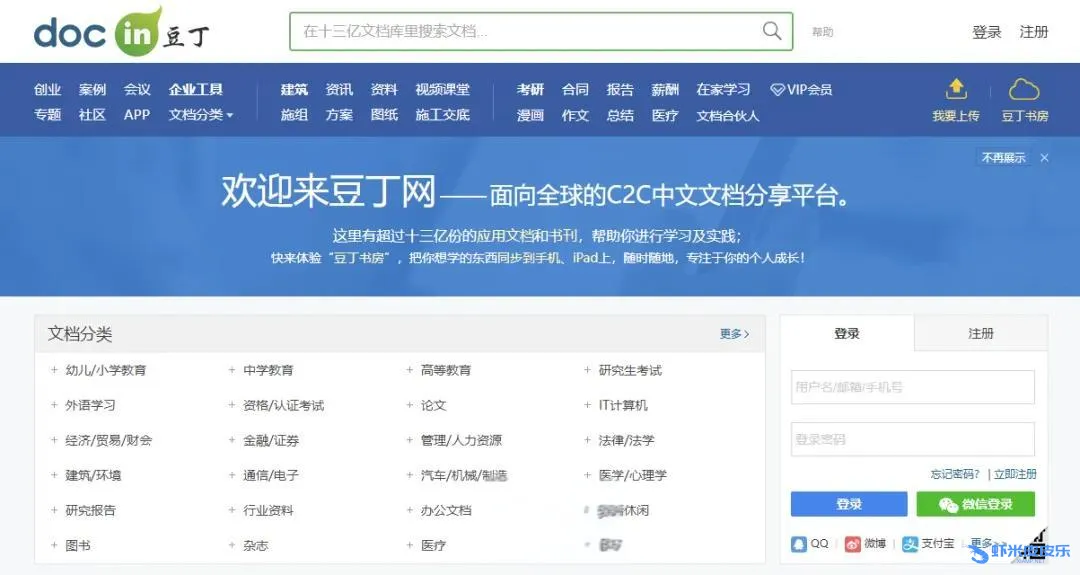The height and width of the screenshot is (575, 1080).
Task: Click the VIP会员 diamond link
Action: 801,89
